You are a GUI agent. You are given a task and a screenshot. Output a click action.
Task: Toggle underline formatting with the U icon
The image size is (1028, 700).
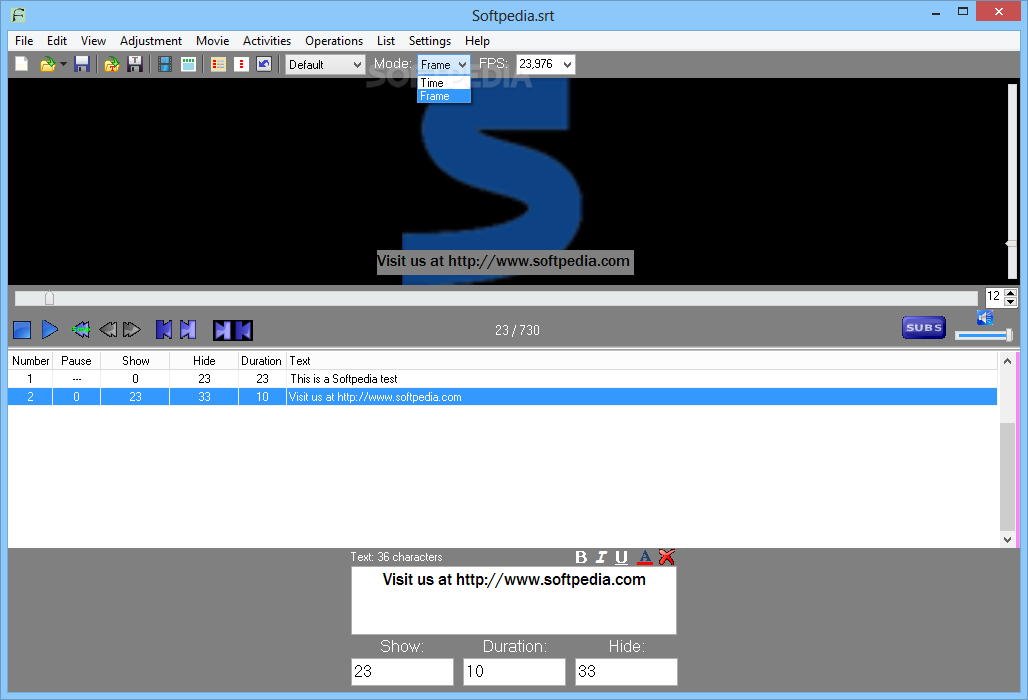[622, 557]
